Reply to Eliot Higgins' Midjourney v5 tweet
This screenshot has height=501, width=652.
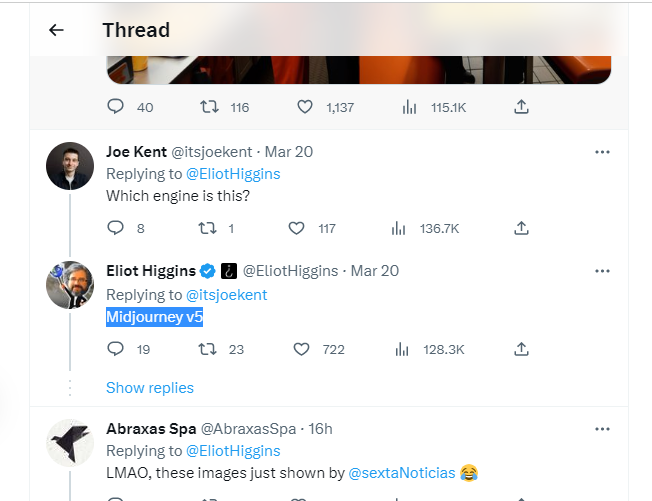point(115,349)
